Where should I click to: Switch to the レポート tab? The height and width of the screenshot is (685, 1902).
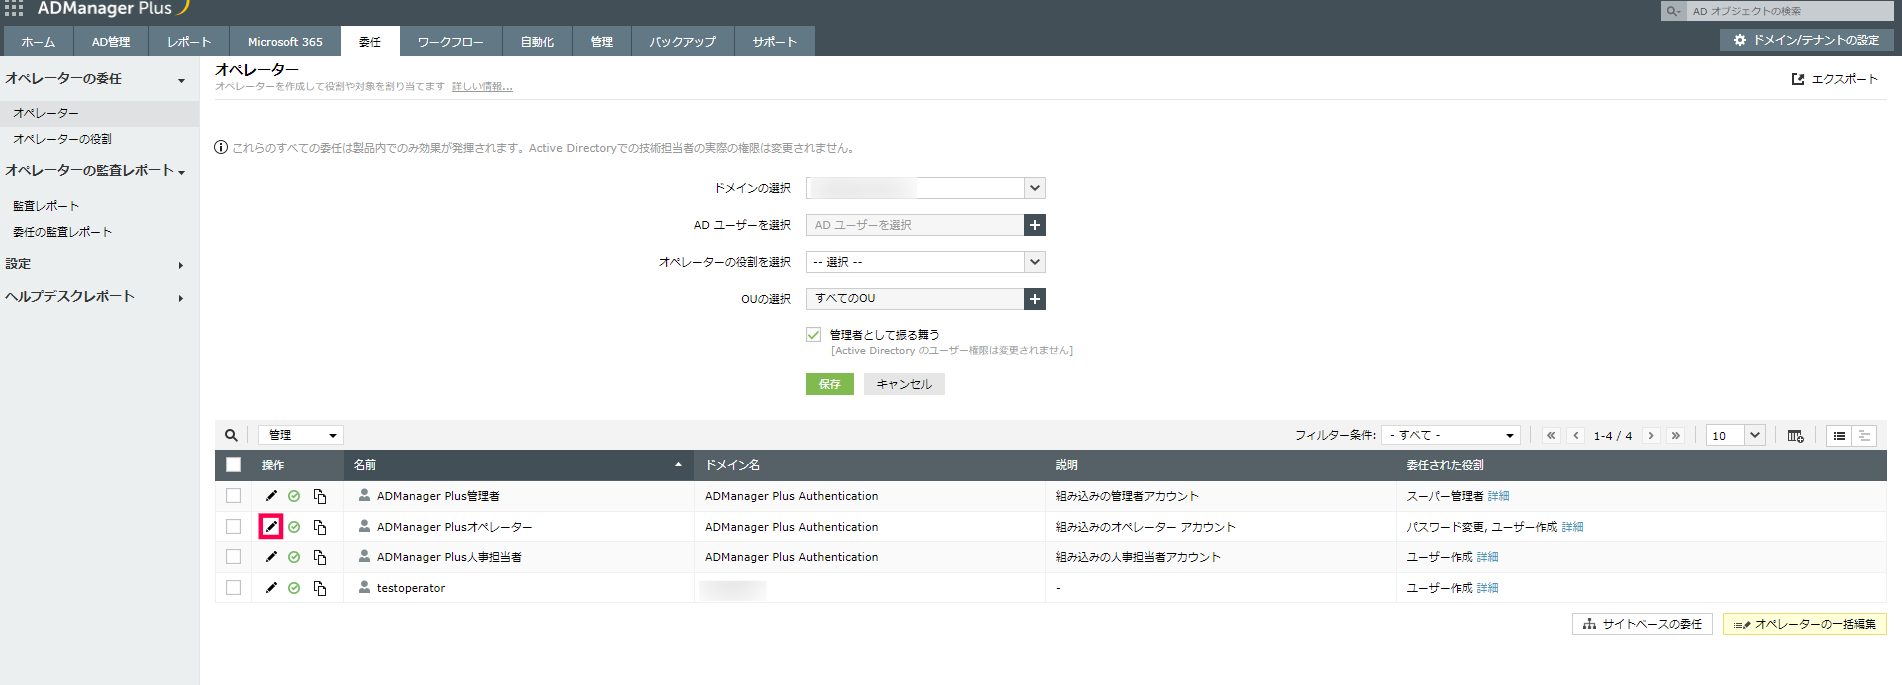189,42
